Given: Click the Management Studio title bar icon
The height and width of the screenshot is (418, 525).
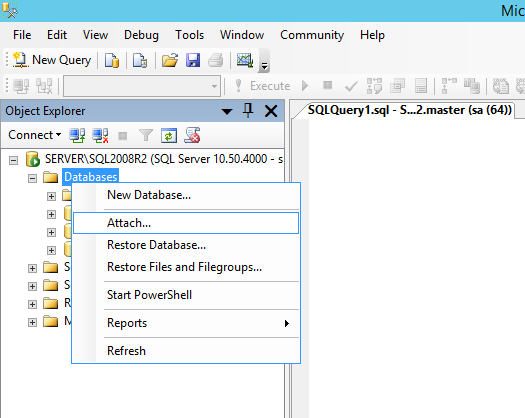Looking at the screenshot, I should point(10,10).
